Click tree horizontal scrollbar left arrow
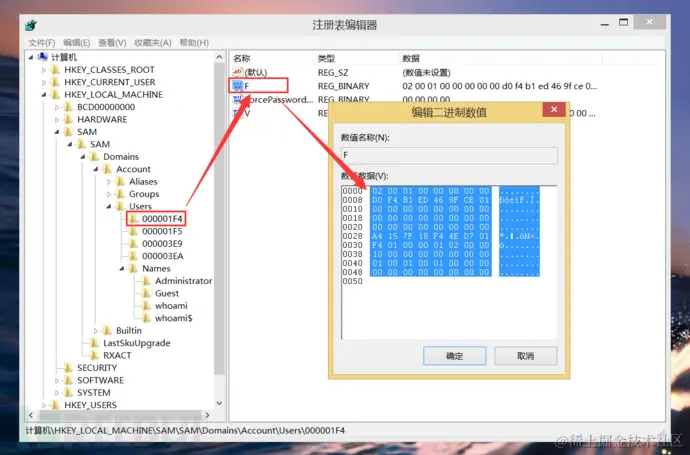 tap(31, 415)
